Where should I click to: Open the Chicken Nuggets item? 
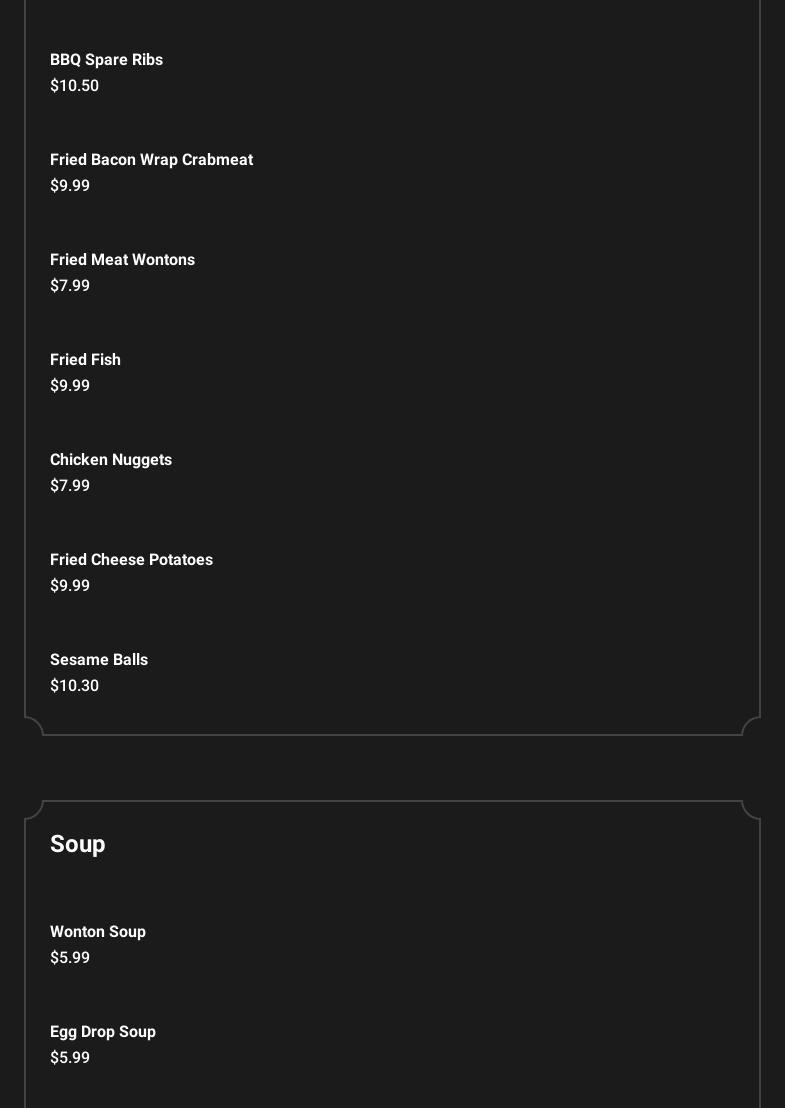tap(111, 460)
